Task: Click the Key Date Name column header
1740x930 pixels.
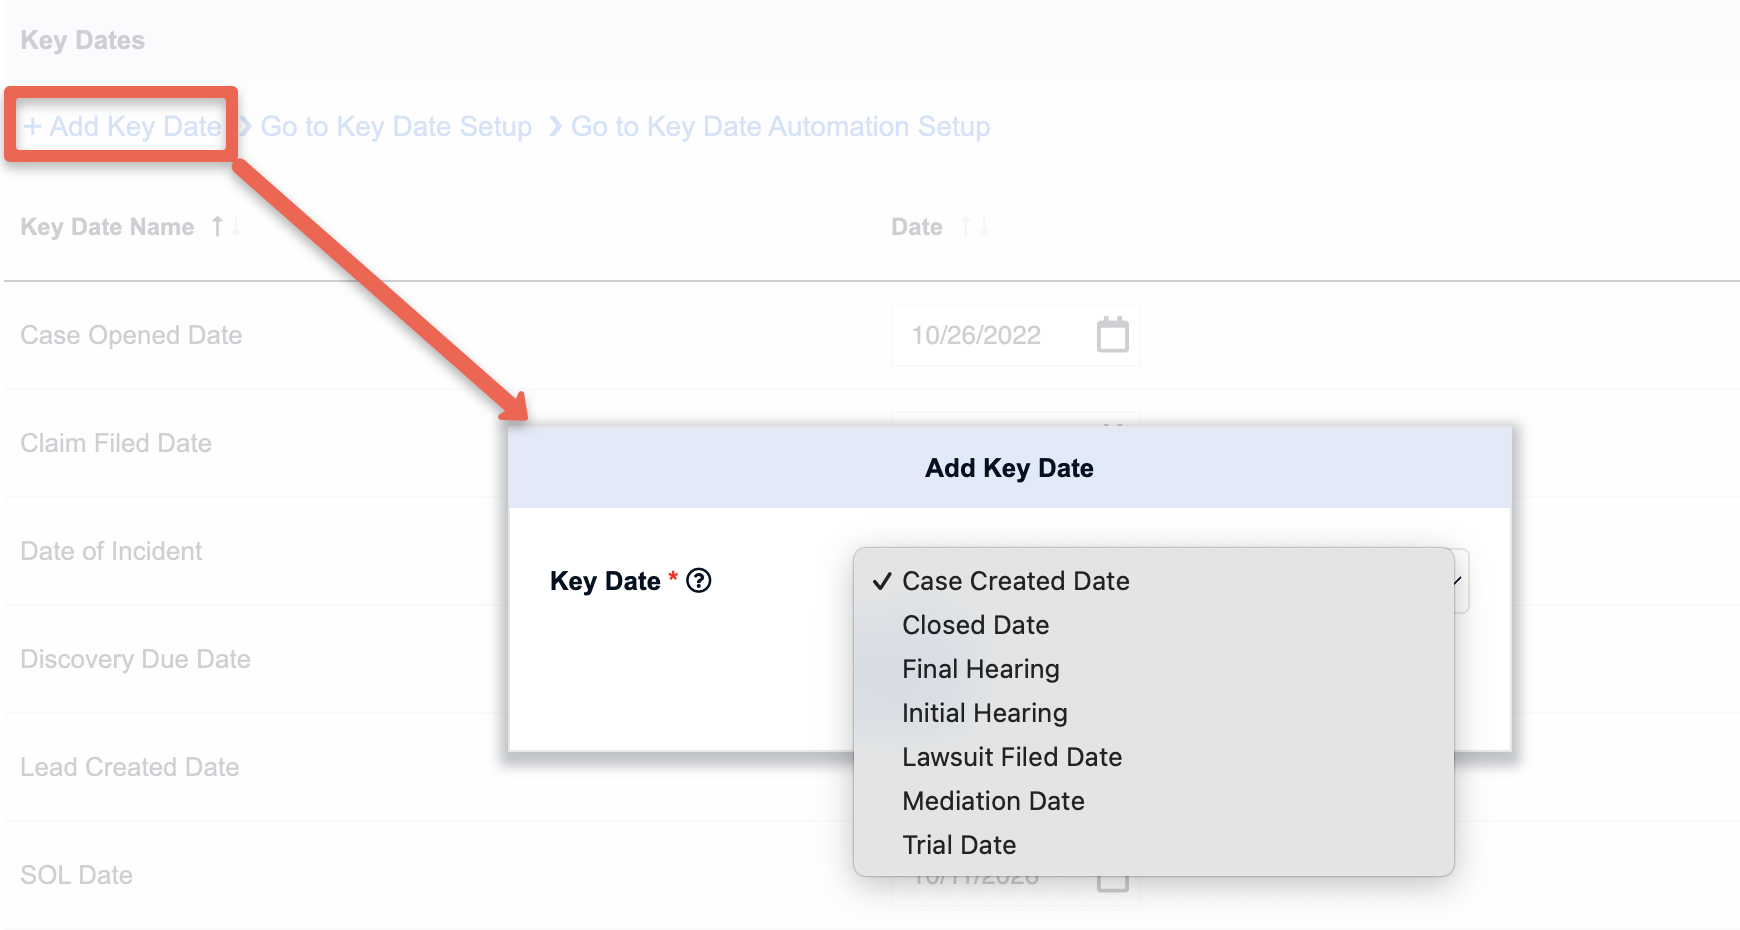Action: (107, 227)
